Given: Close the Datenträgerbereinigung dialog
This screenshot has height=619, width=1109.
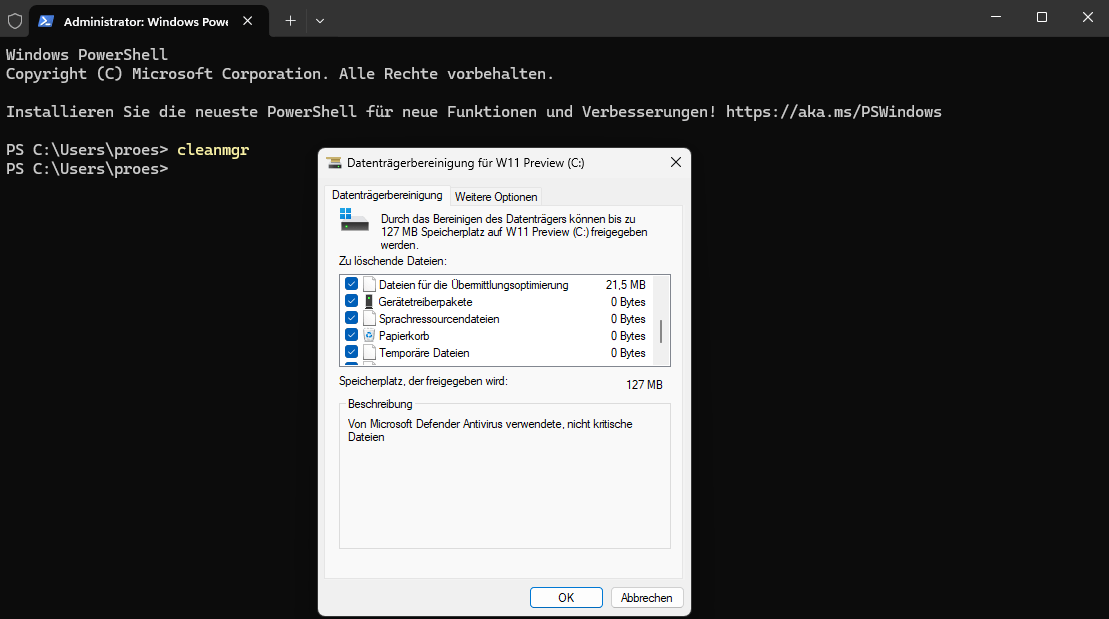Looking at the screenshot, I should (675, 163).
